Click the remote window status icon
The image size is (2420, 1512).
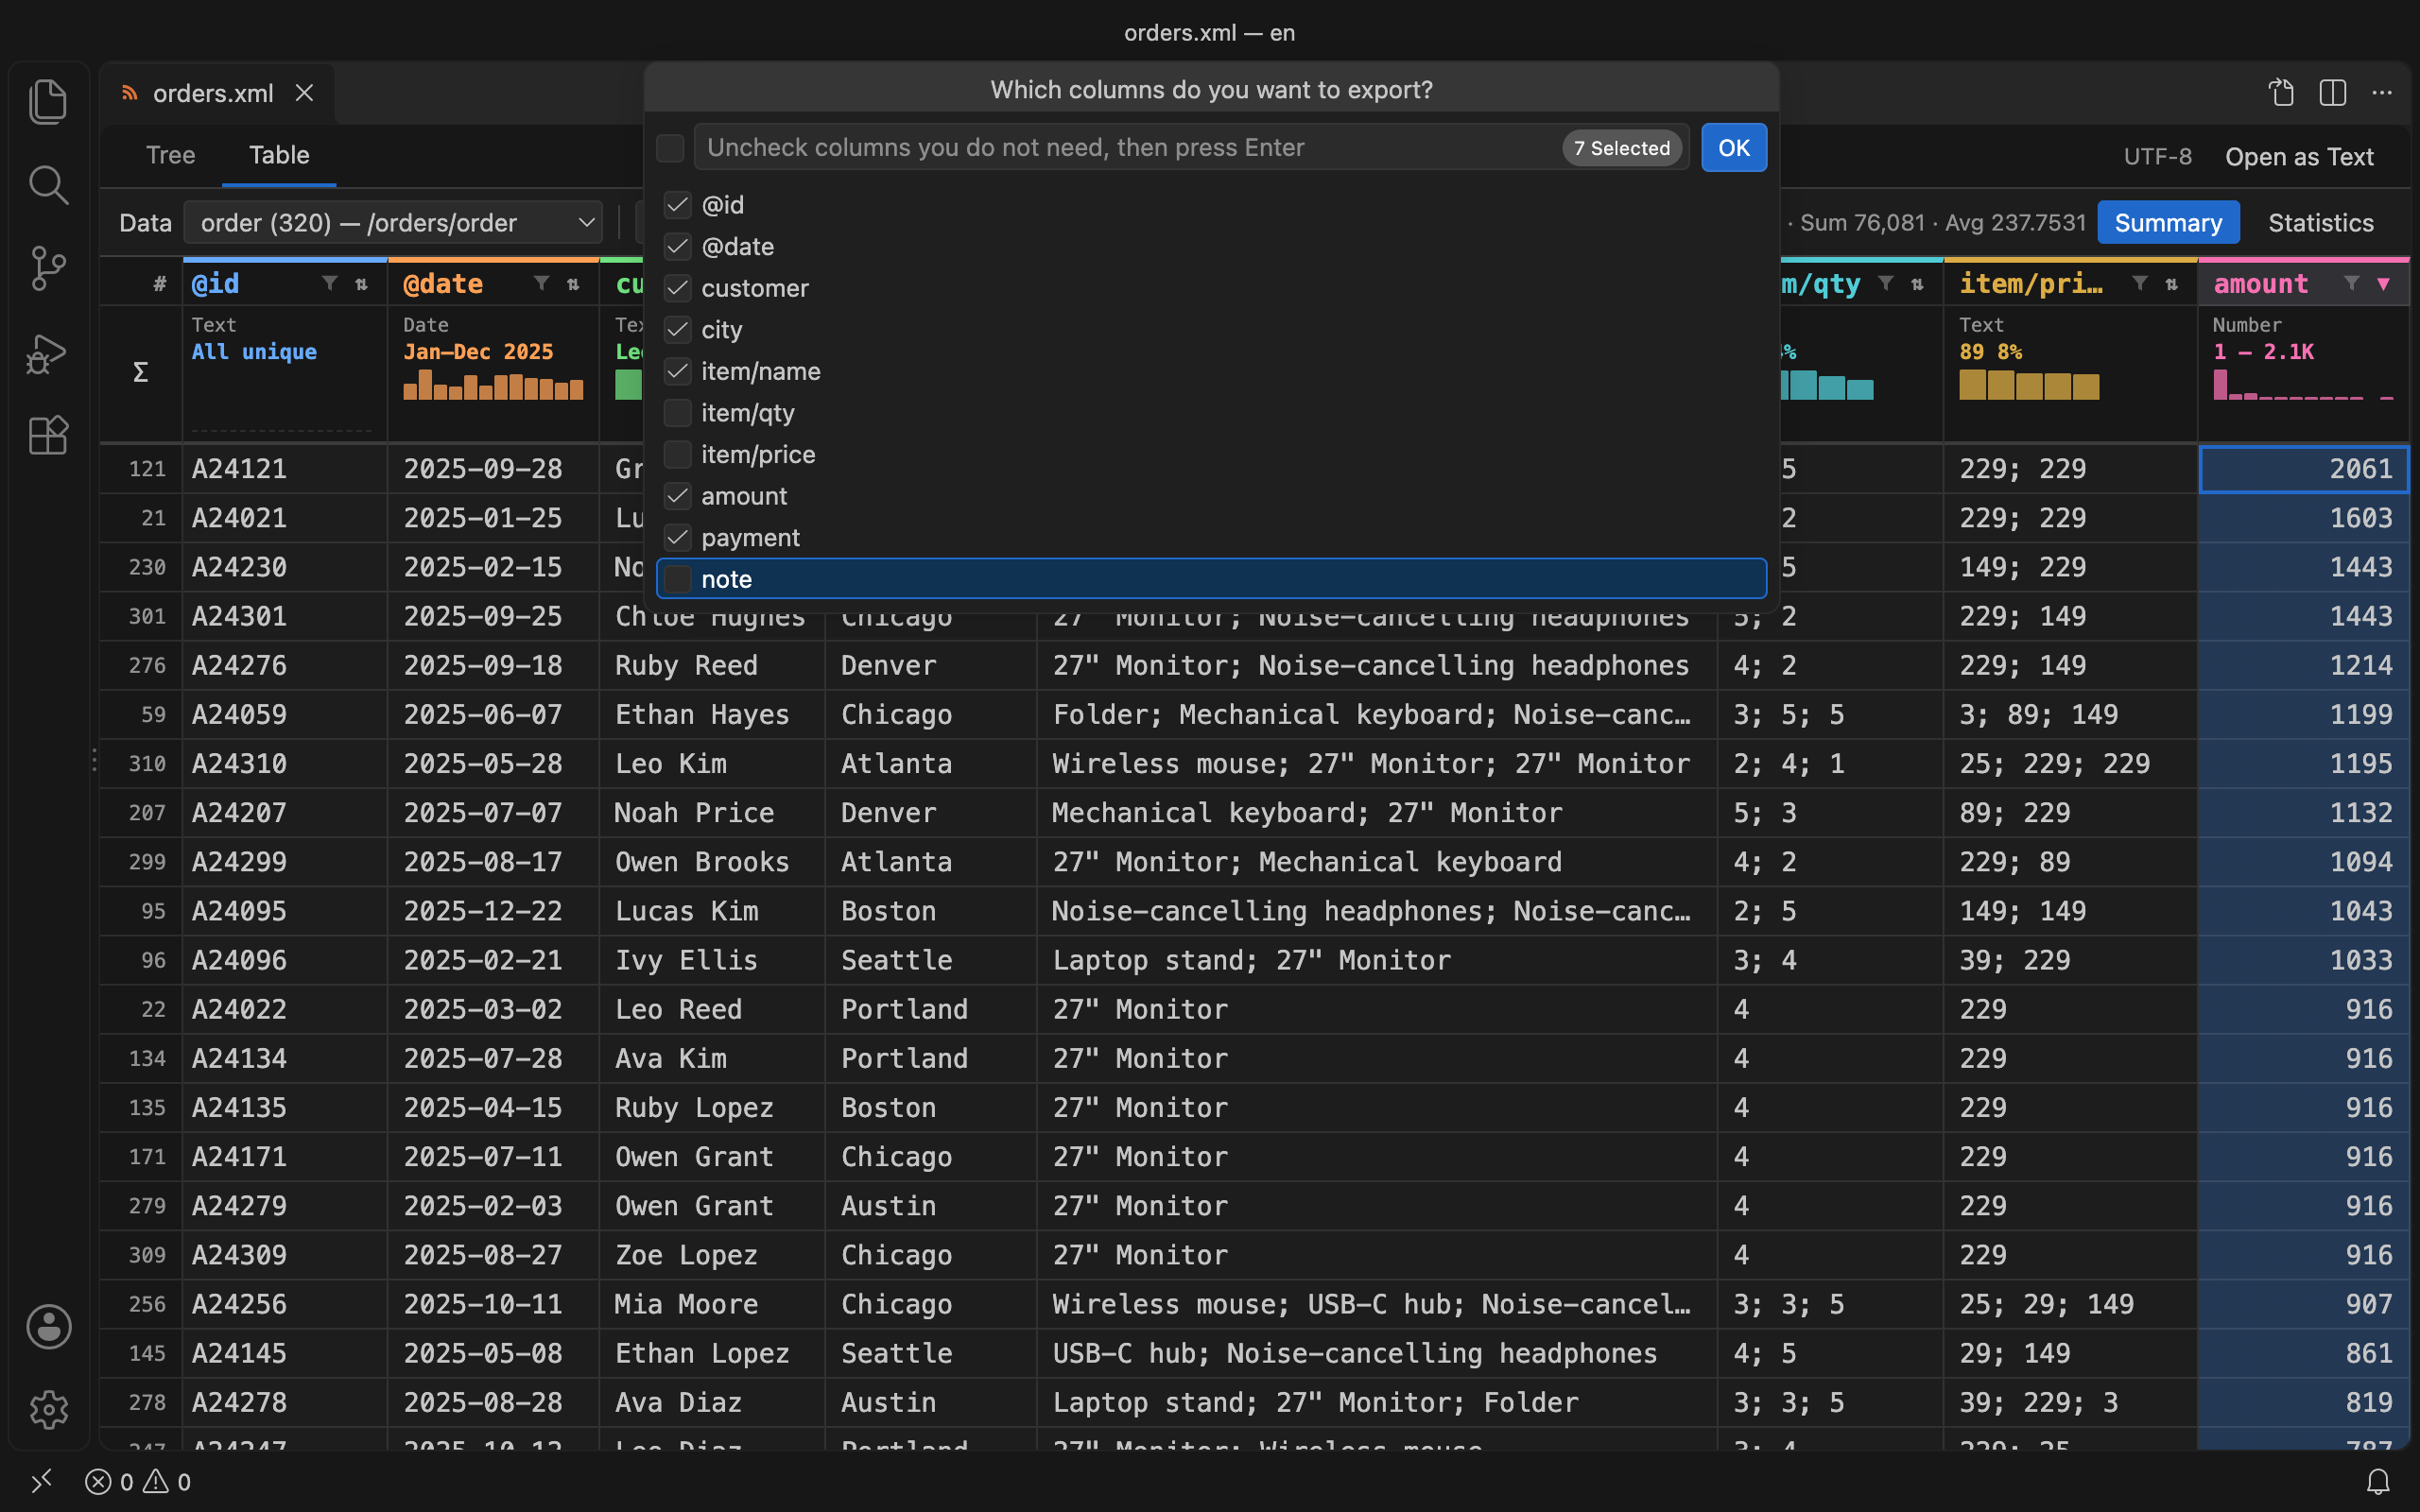point(41,1481)
